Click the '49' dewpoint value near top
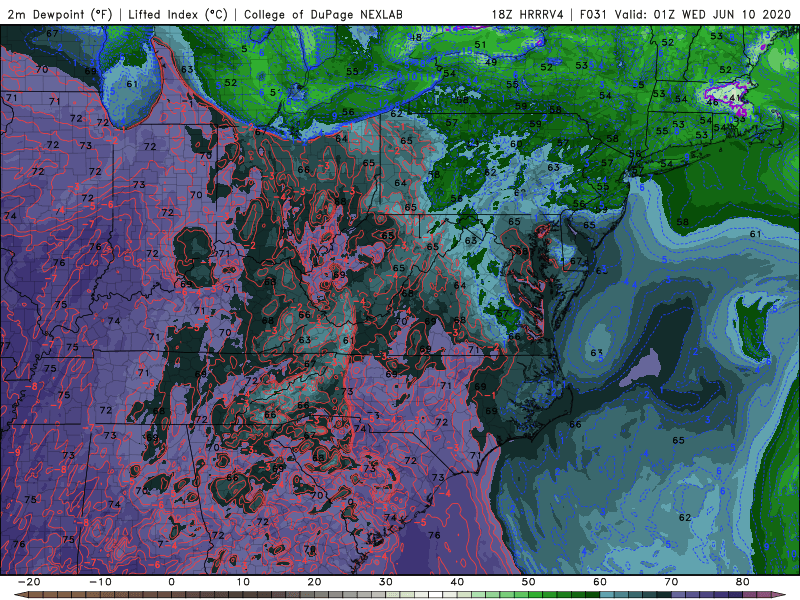 (491, 62)
